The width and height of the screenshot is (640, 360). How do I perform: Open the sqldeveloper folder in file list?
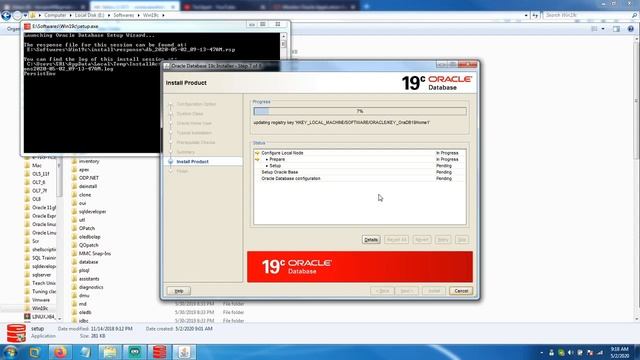pyautogui.click(x=92, y=211)
